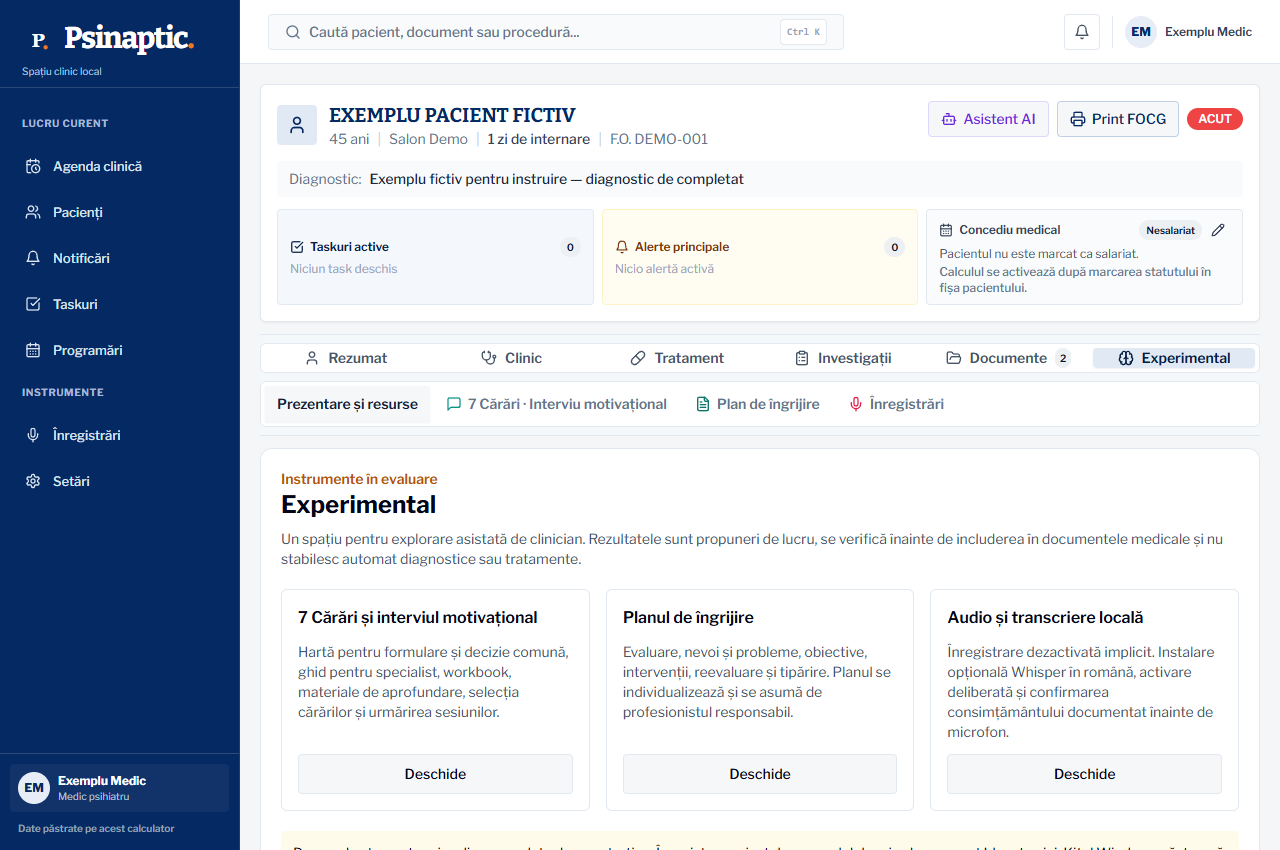Open Taskuri in the sidebar

pyautogui.click(x=120, y=304)
